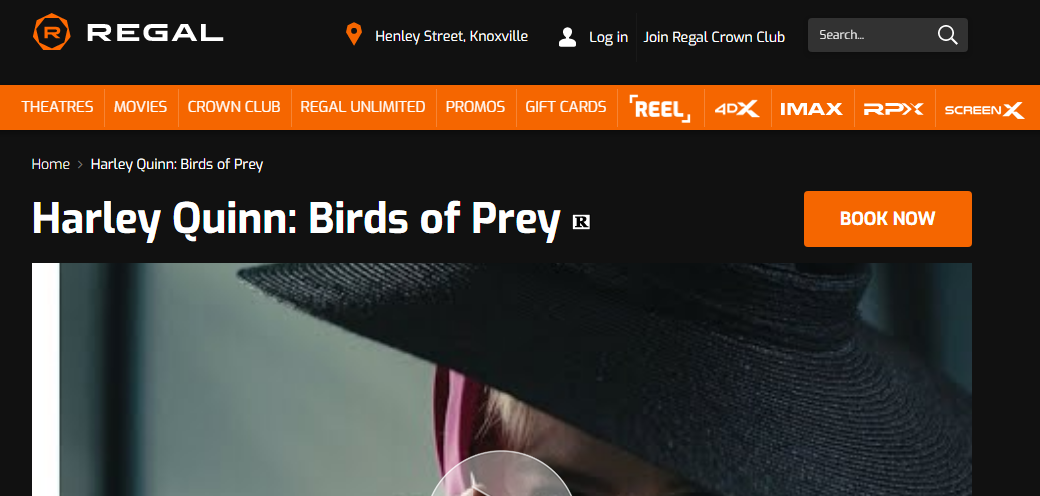Viewport: 1040px width, 496px height.
Task: Follow the Home breadcrumb link
Action: click(50, 164)
